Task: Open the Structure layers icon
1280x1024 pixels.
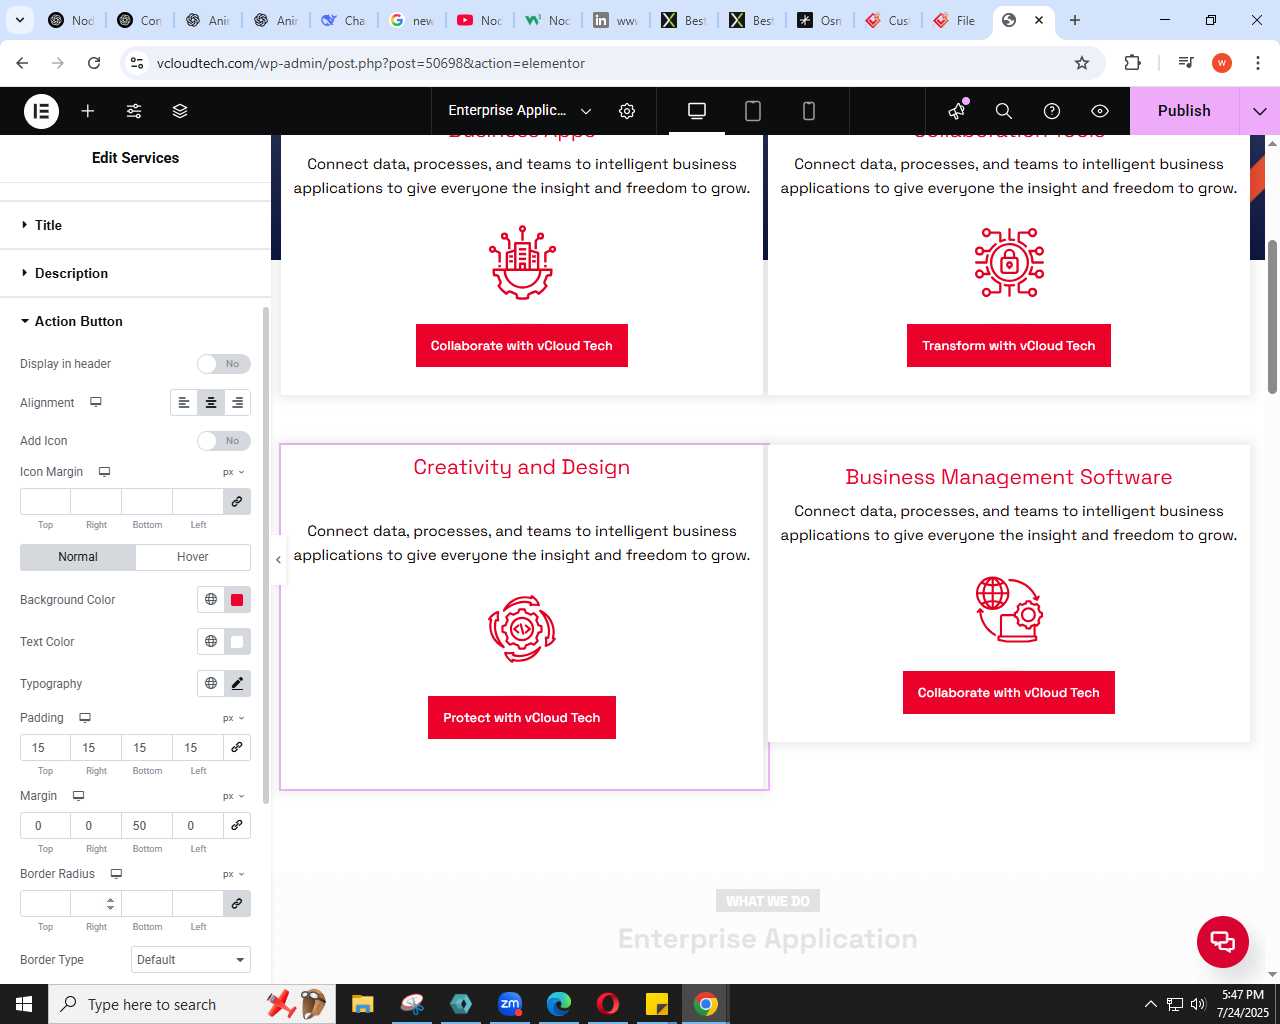Action: click(x=180, y=111)
